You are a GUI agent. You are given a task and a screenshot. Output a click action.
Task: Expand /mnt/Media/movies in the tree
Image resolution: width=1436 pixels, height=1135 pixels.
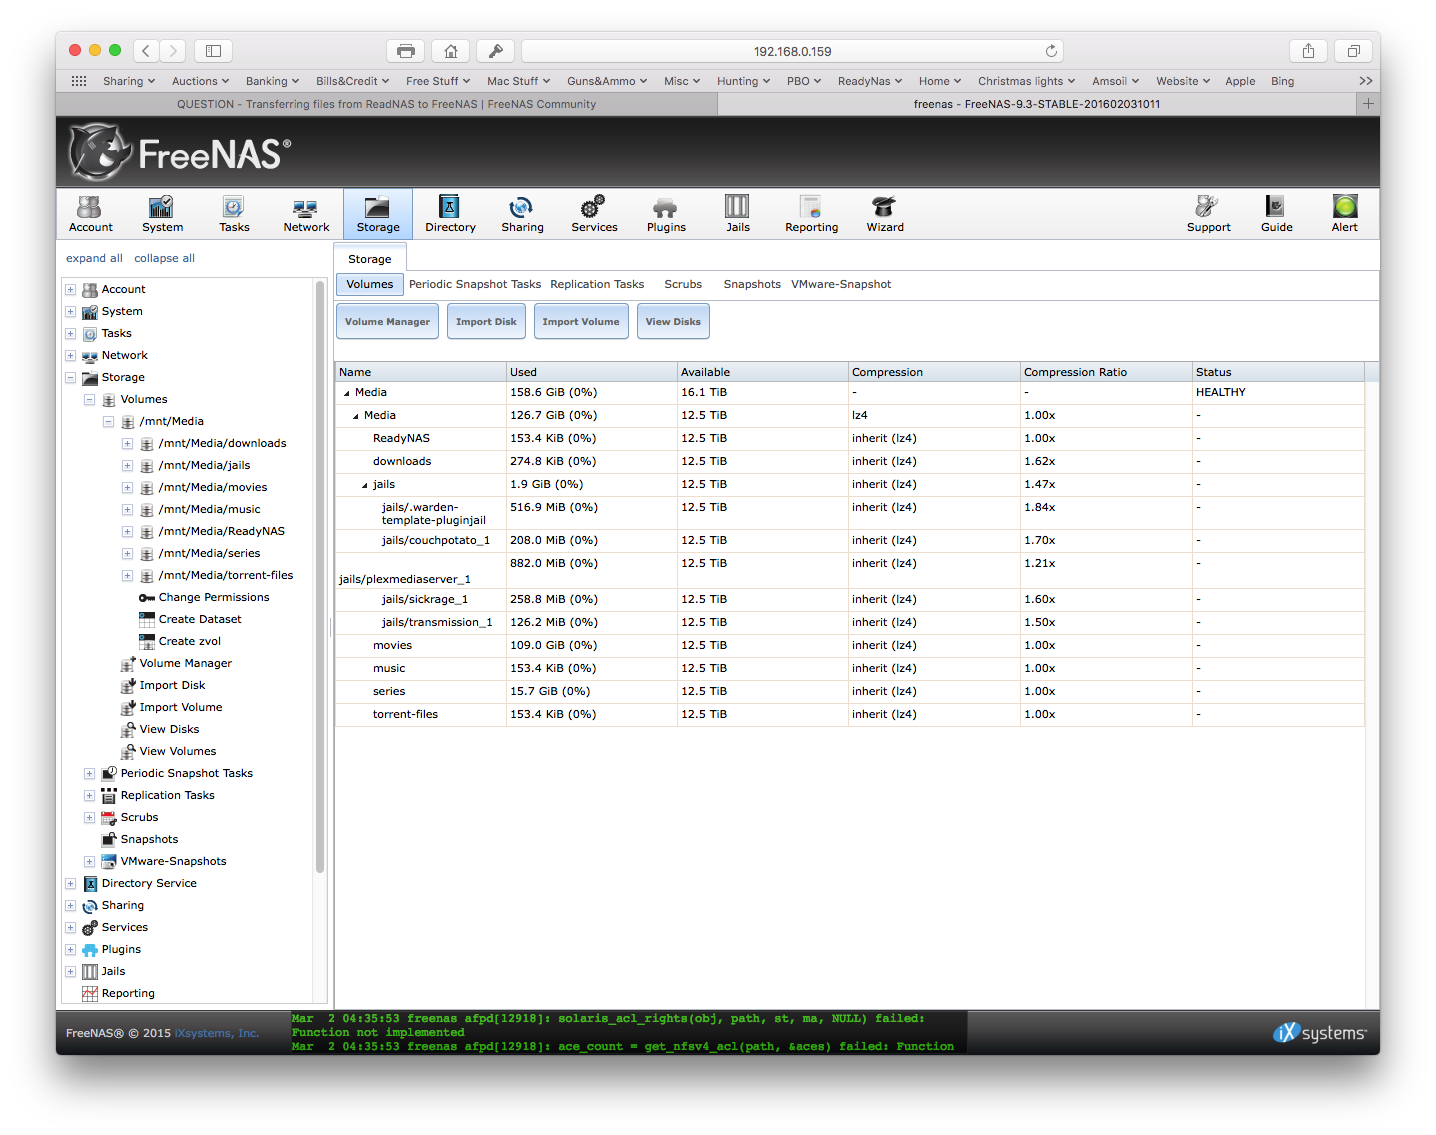[x=127, y=488]
